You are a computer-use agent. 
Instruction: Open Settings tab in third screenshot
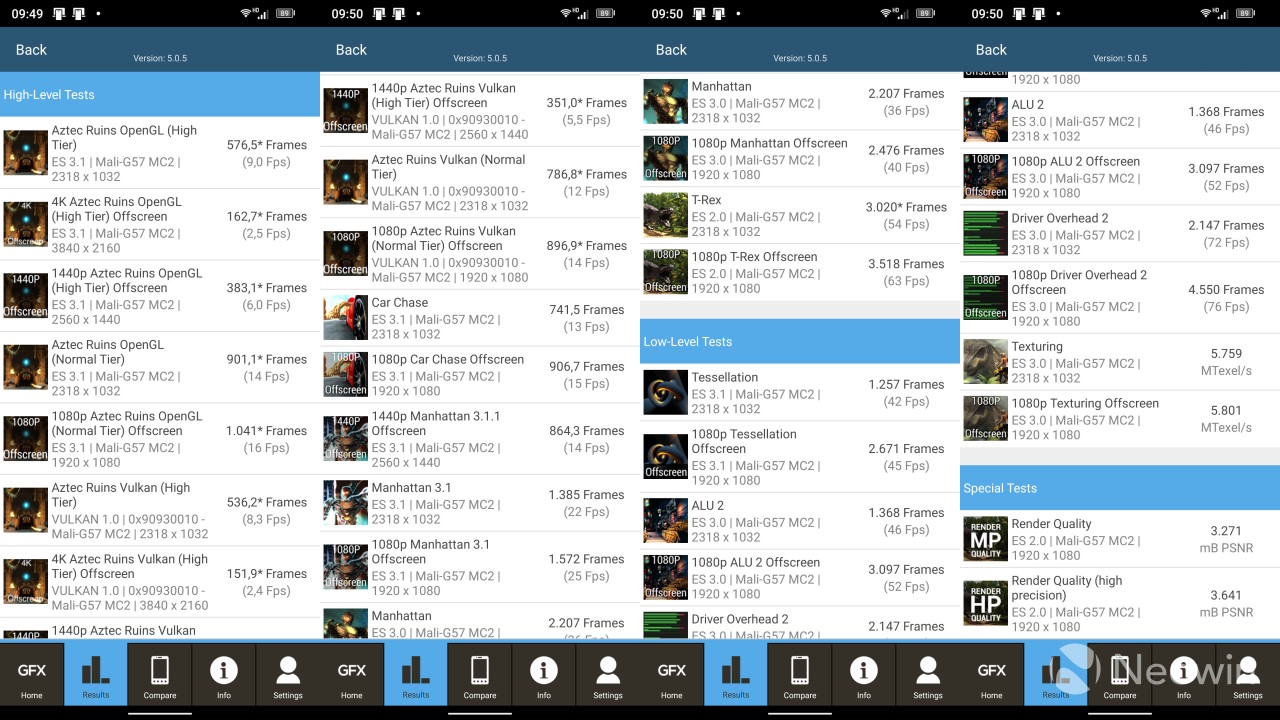tap(928, 676)
